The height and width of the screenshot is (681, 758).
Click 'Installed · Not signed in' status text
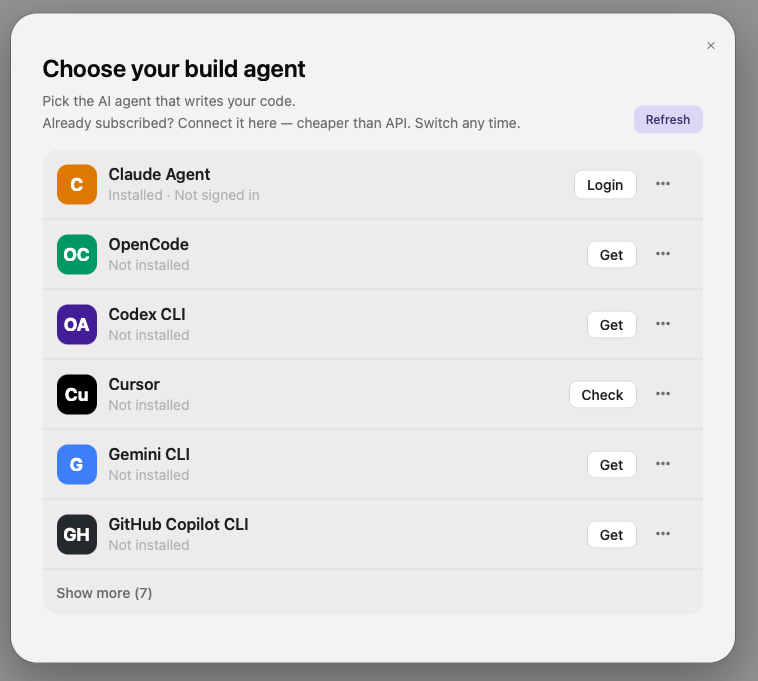coord(184,195)
